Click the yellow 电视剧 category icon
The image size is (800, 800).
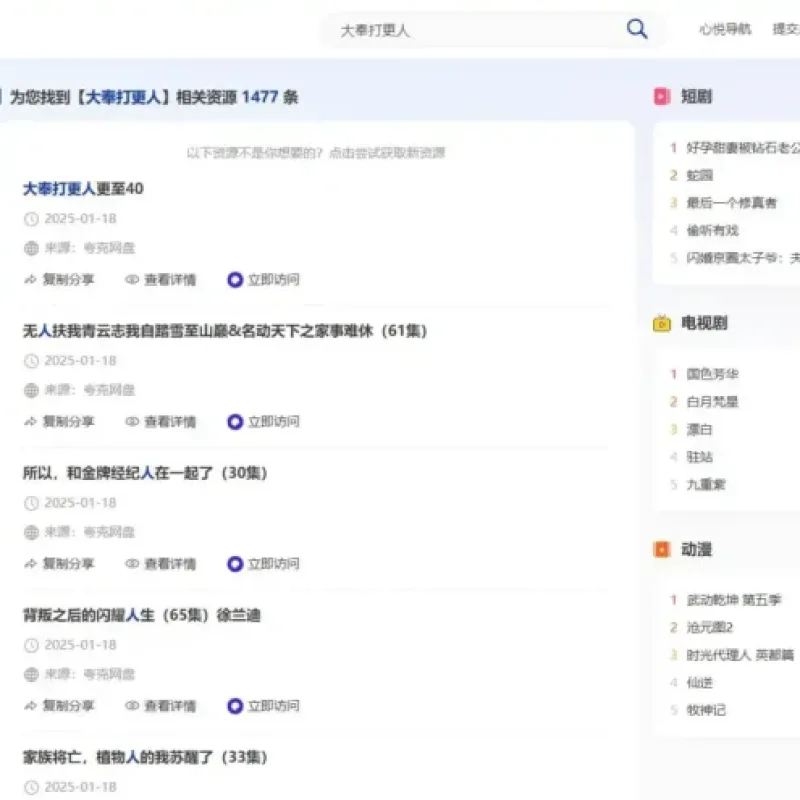[662, 323]
